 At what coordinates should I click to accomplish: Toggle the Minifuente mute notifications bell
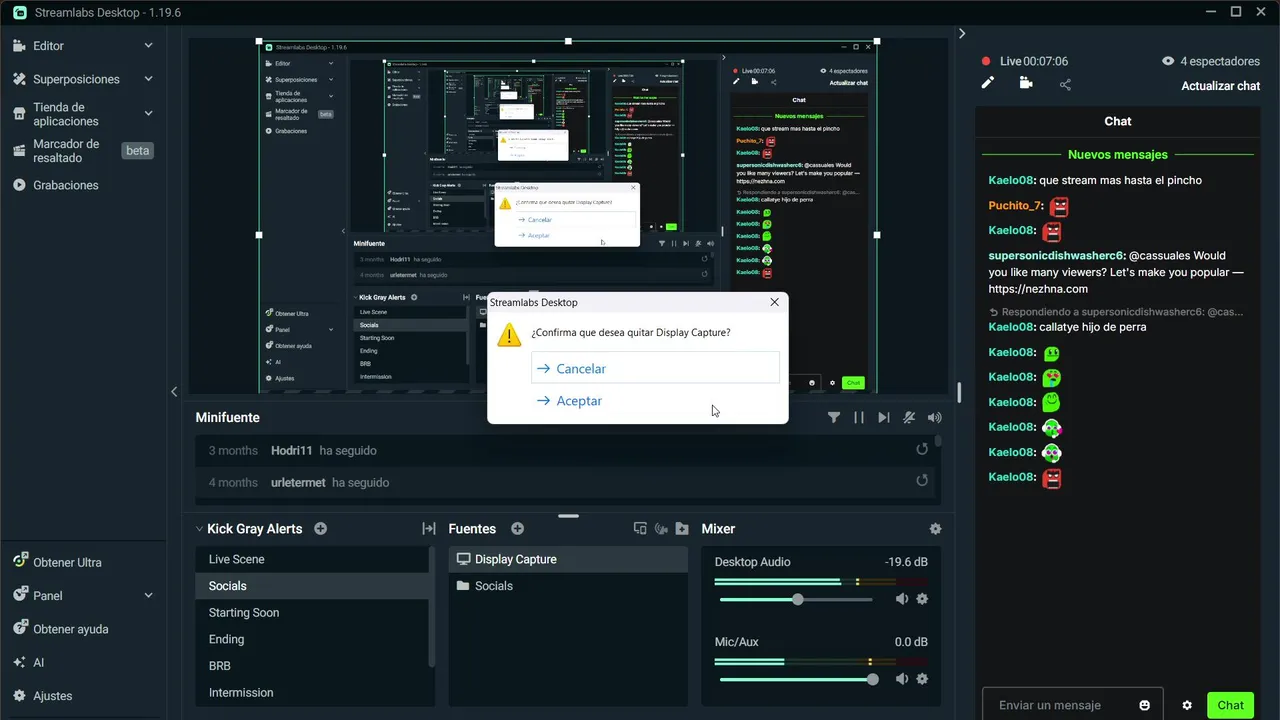(x=909, y=418)
